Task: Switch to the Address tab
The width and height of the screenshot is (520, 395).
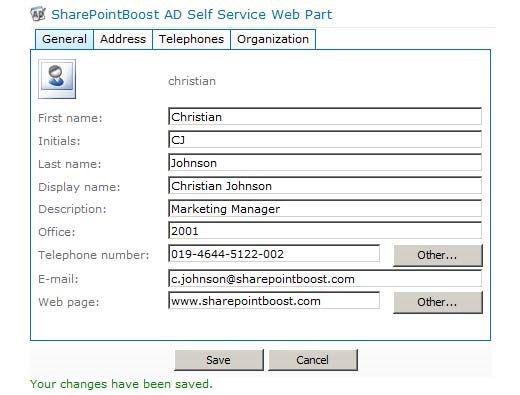Action: point(123,39)
